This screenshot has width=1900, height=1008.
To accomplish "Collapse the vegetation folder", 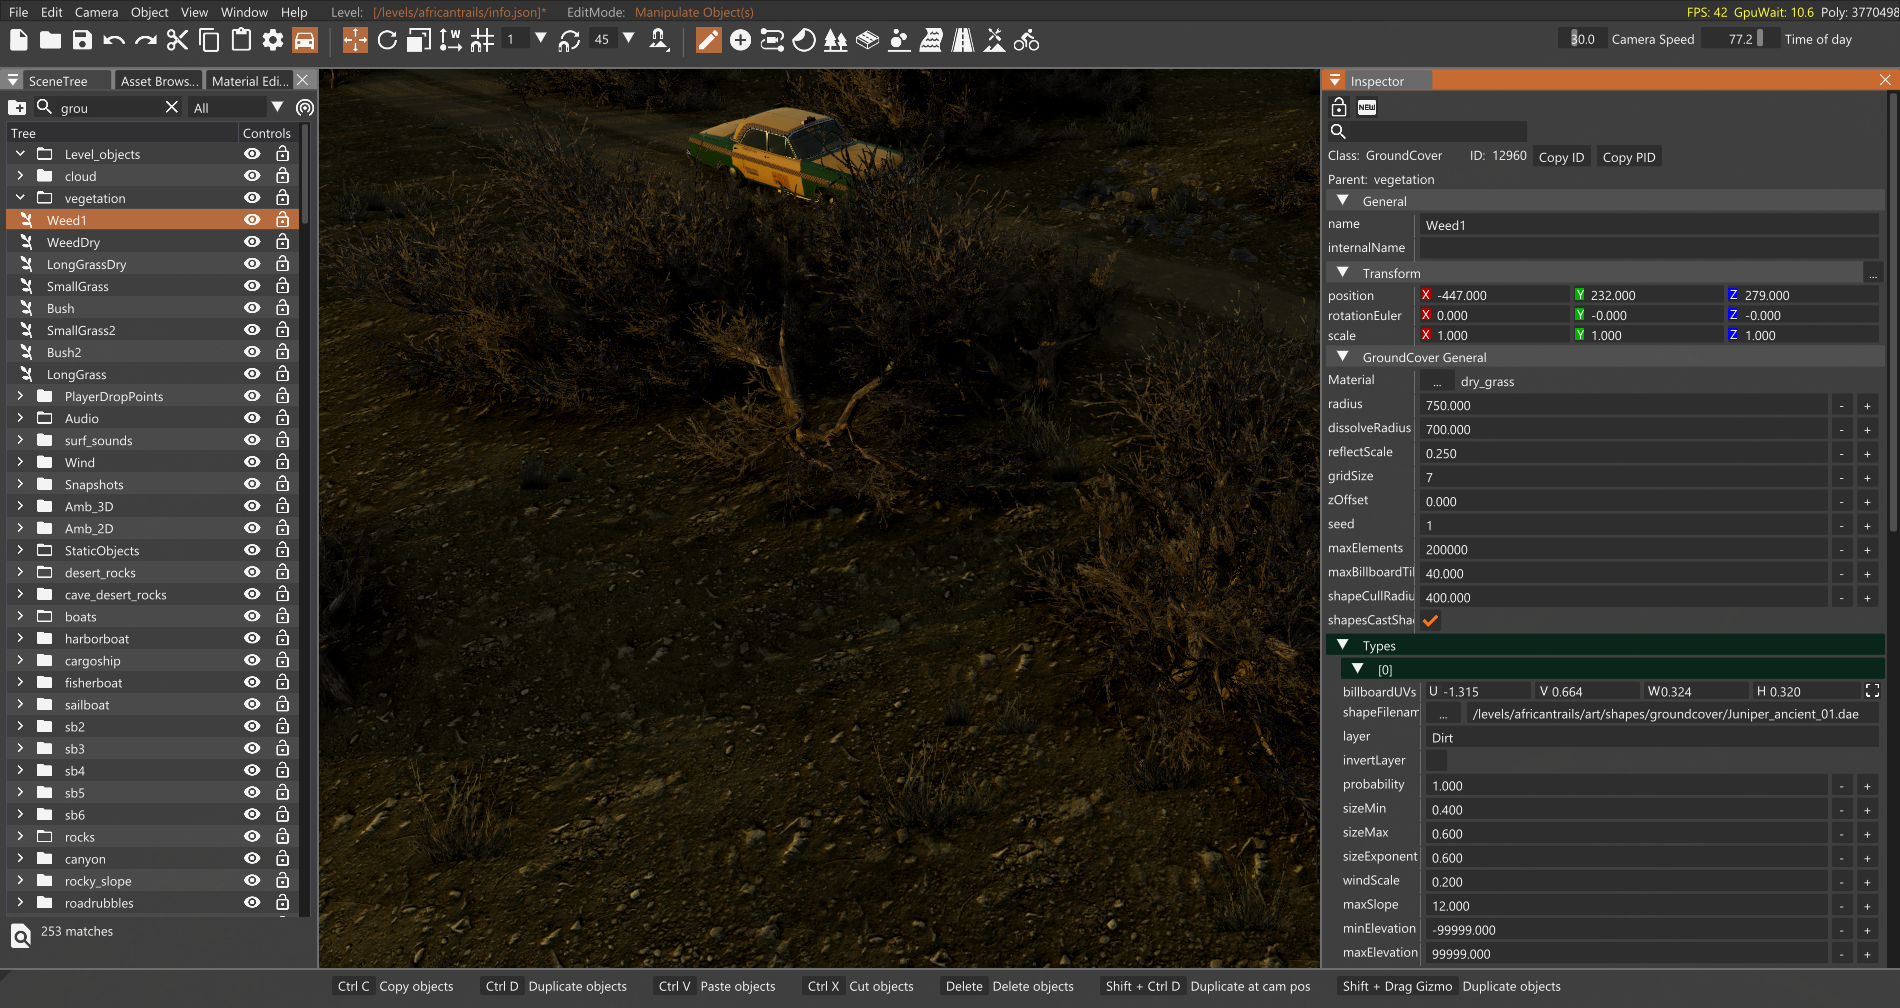I will [x=20, y=198].
